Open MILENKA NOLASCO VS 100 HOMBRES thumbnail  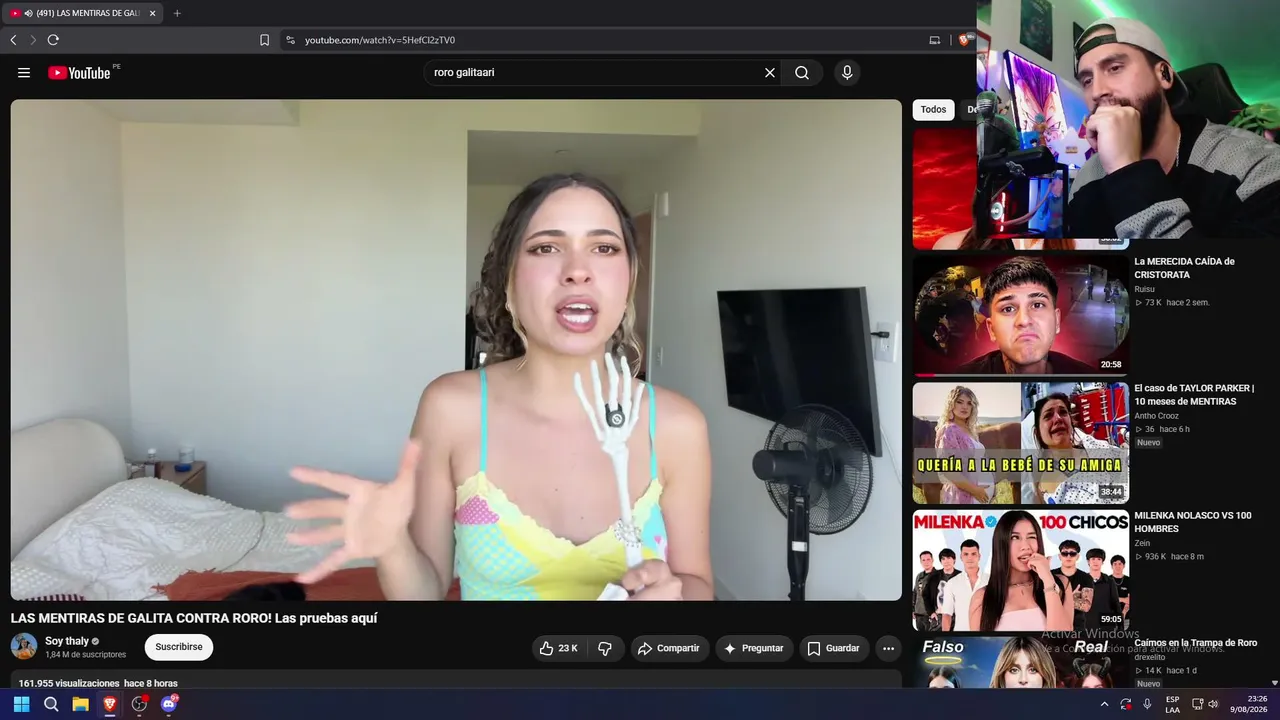coord(1020,570)
